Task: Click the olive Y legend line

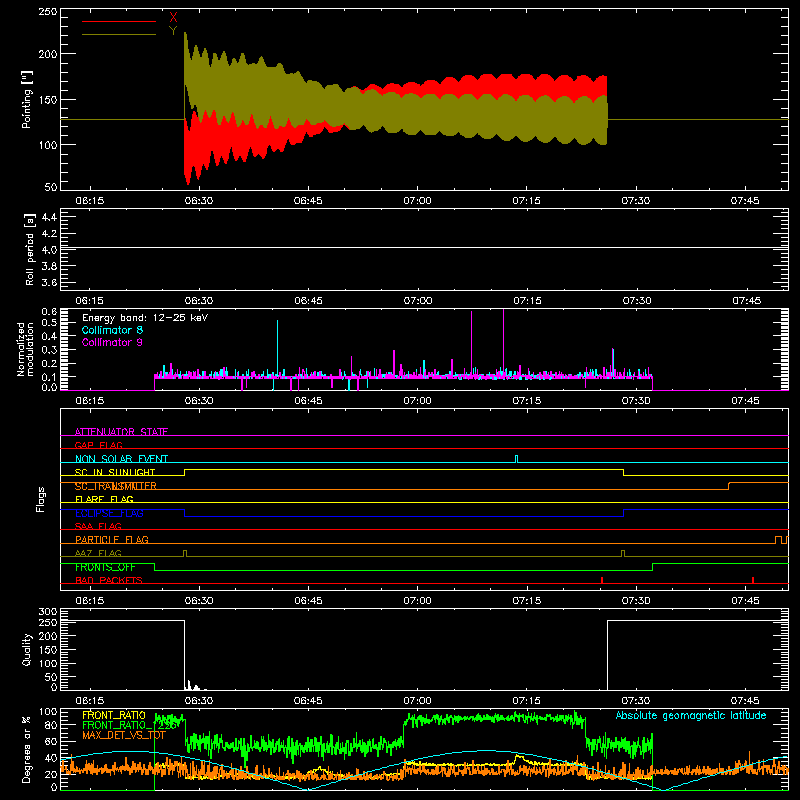Action: (x=119, y=35)
